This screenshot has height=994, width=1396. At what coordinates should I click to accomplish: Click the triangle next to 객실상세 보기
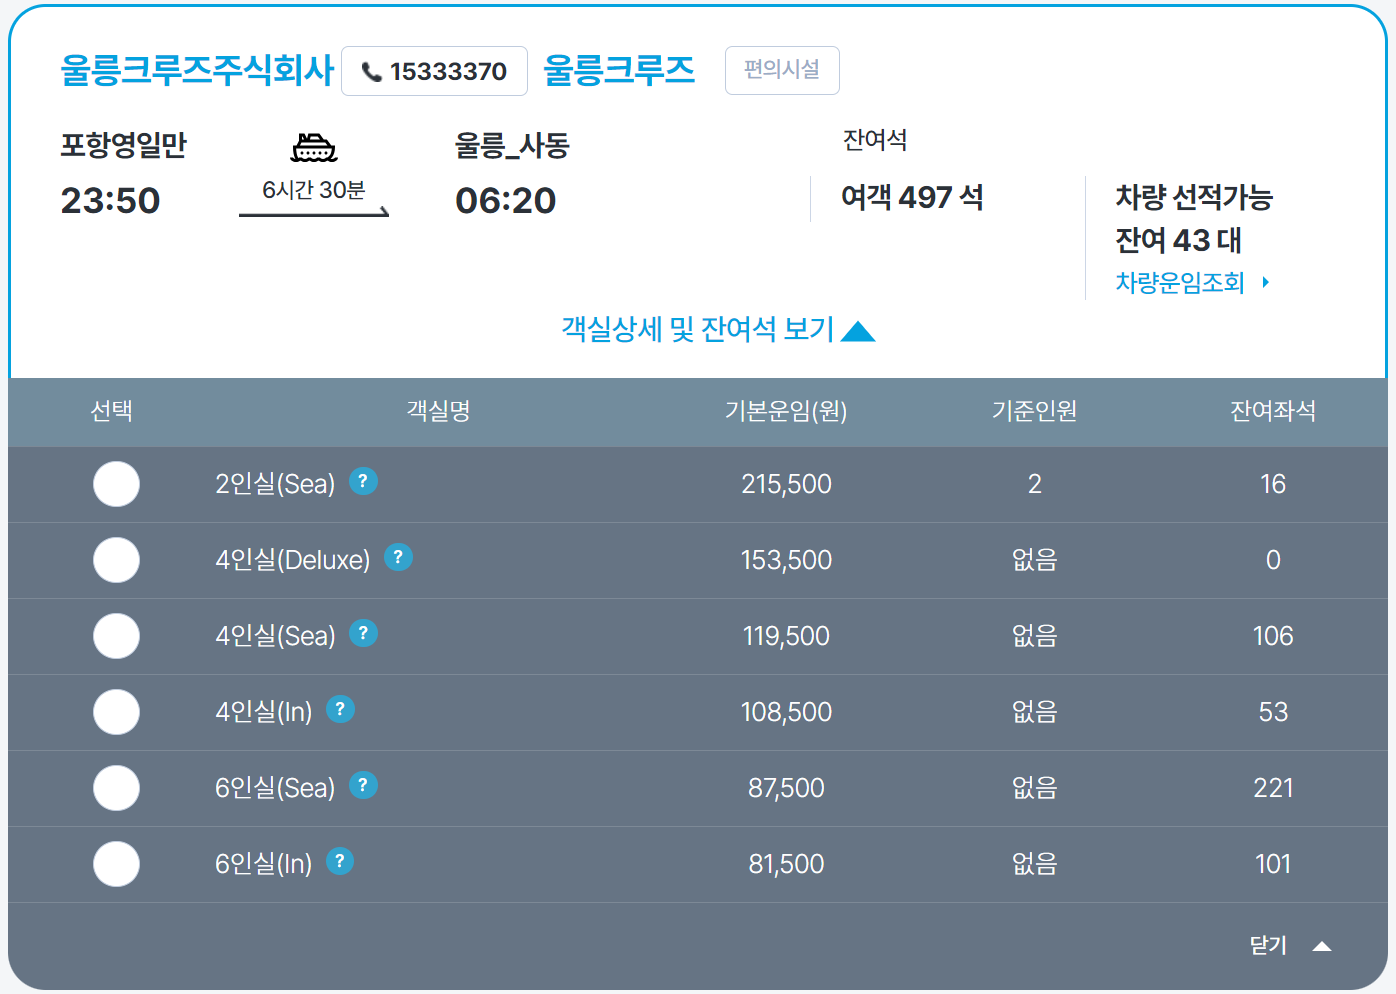858,331
